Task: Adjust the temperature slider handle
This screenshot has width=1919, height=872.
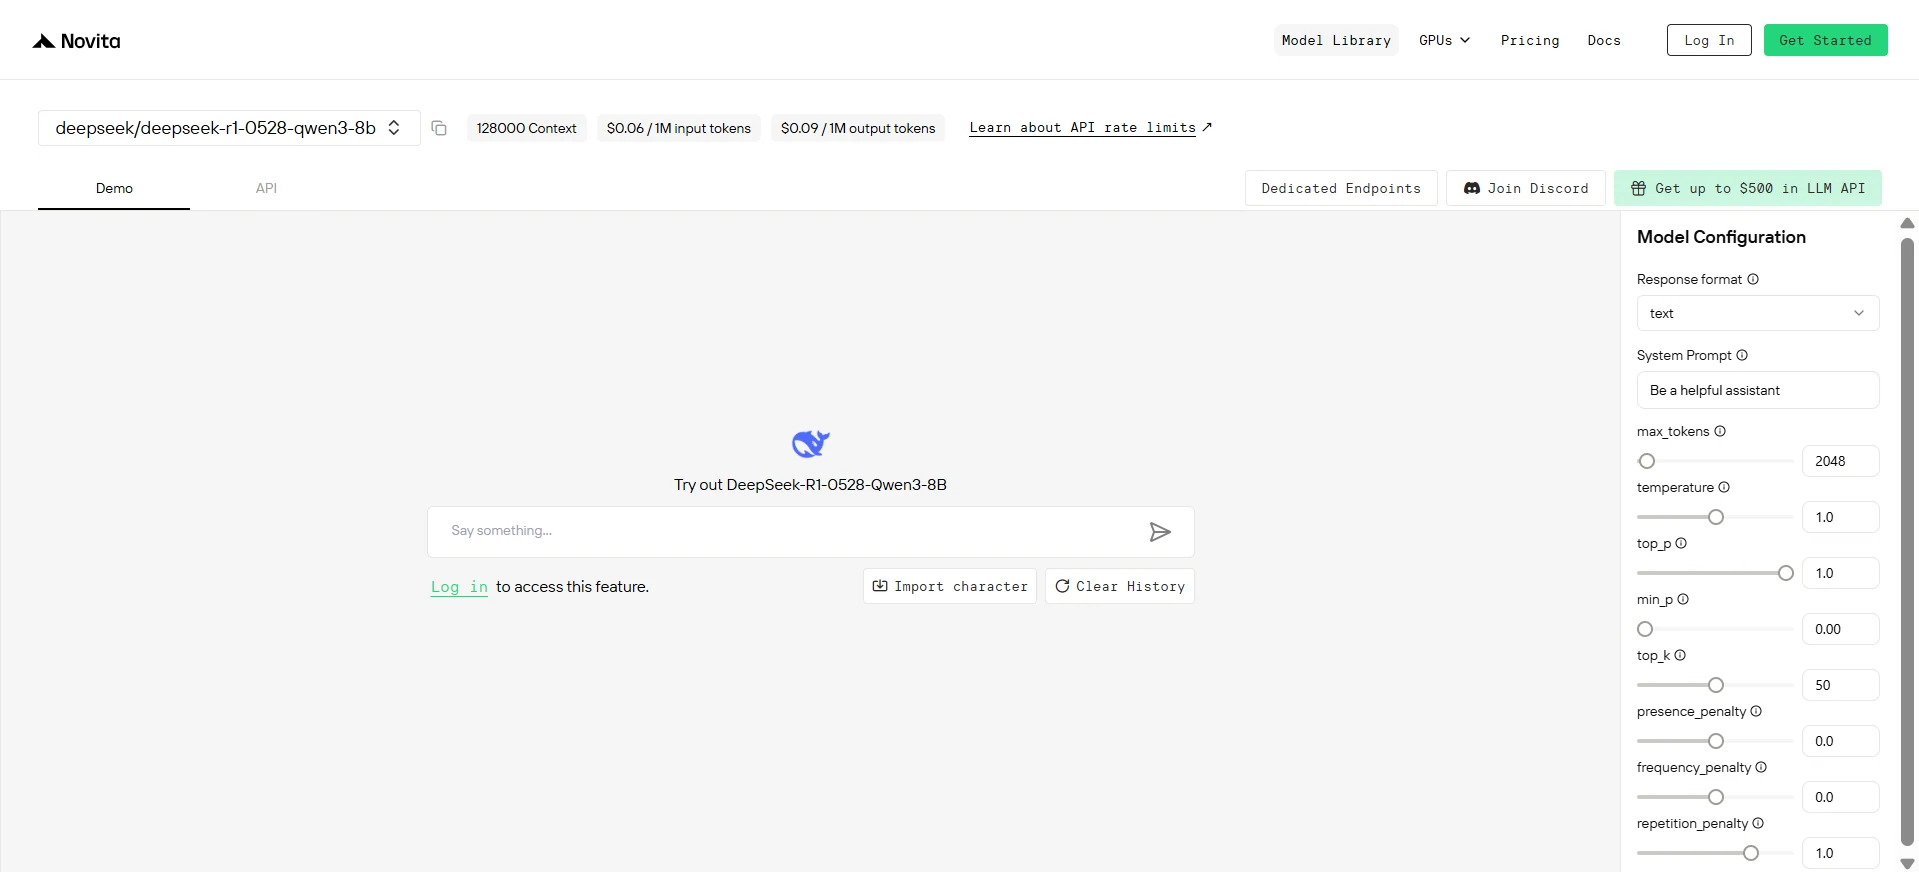Action: 1716,517
